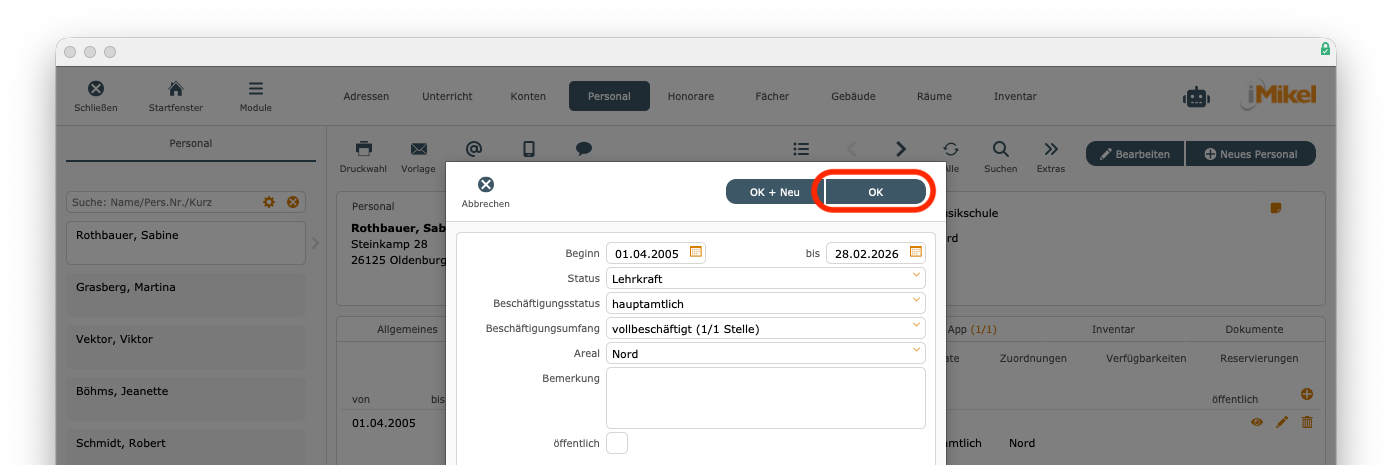1392x465 pixels.
Task: Click the Startfenster home icon
Action: click(x=175, y=89)
